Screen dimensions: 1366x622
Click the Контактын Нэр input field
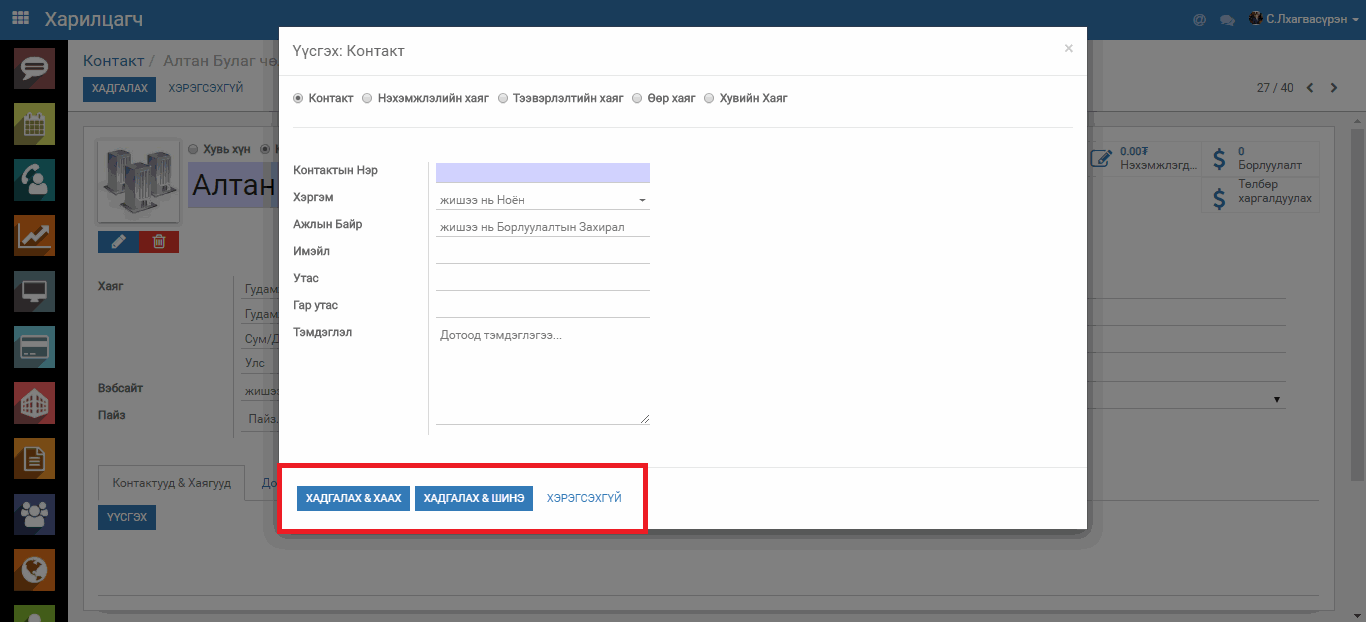543,173
